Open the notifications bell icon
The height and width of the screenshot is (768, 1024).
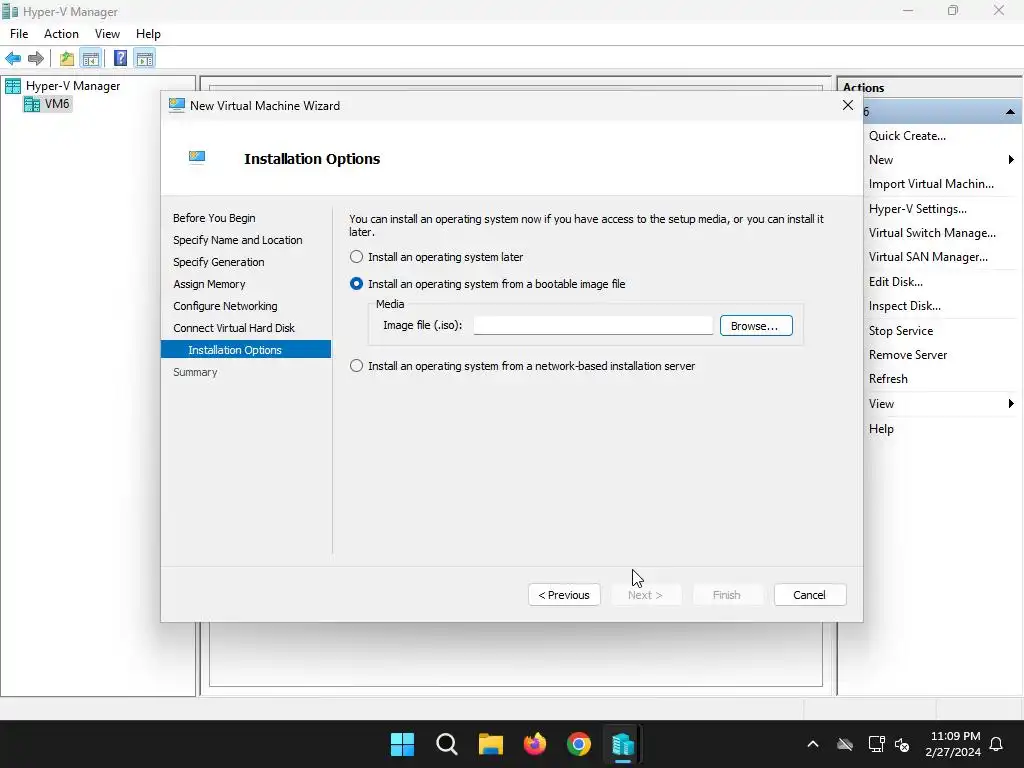pyautogui.click(x=997, y=744)
